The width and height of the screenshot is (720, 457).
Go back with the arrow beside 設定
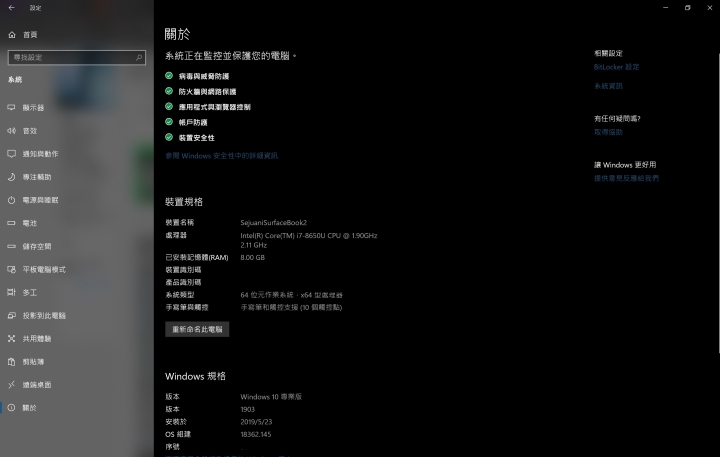pos(11,8)
